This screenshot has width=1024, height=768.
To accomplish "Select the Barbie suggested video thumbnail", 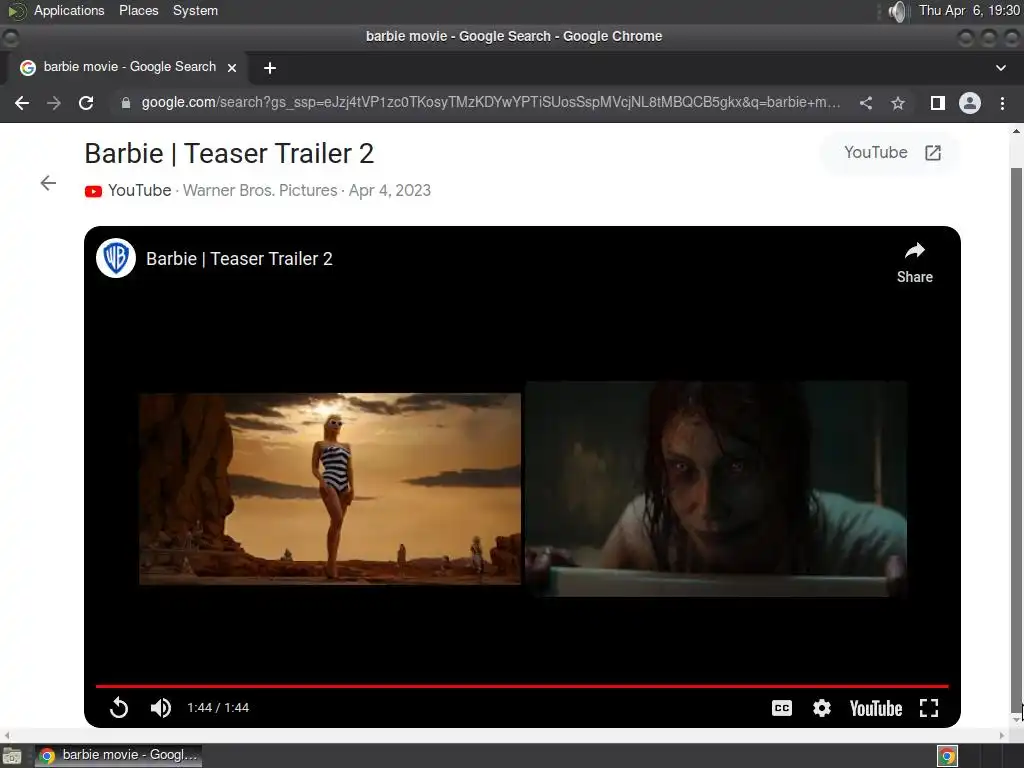I will (x=330, y=488).
